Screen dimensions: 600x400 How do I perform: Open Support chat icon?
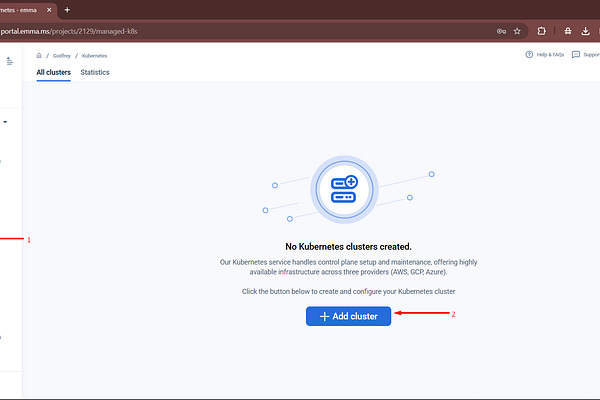(x=576, y=55)
